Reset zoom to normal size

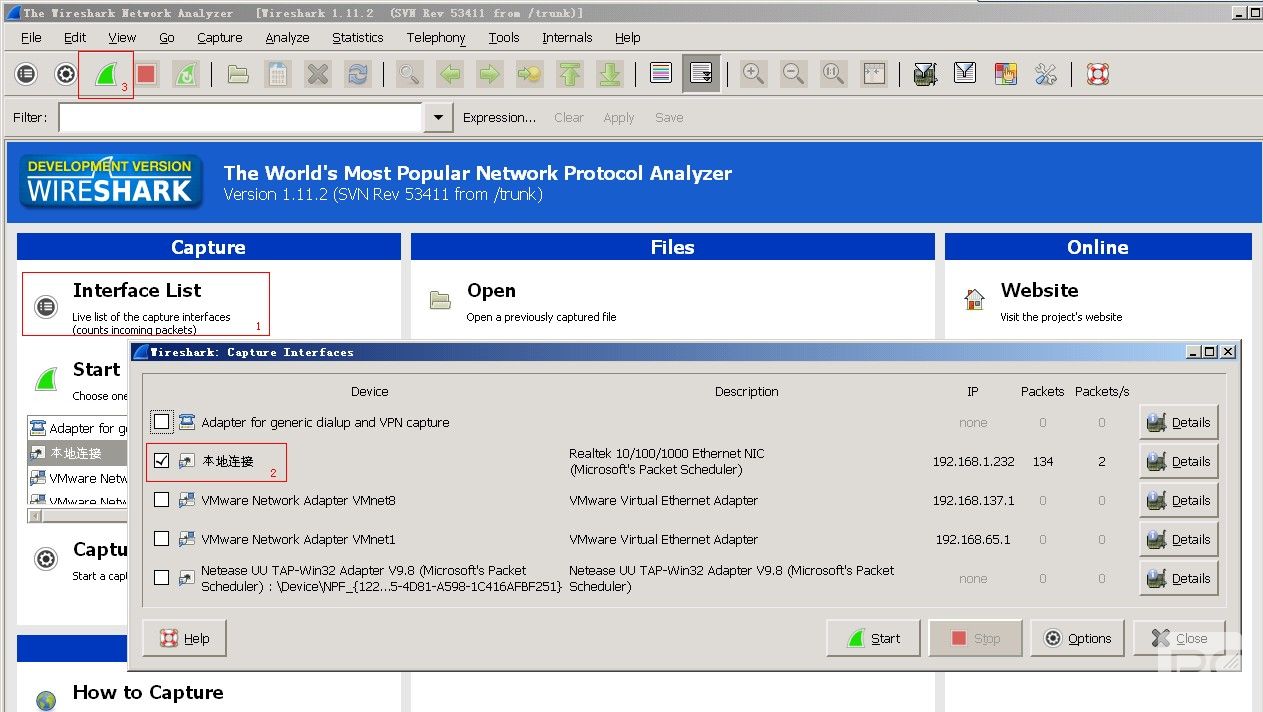tap(833, 74)
